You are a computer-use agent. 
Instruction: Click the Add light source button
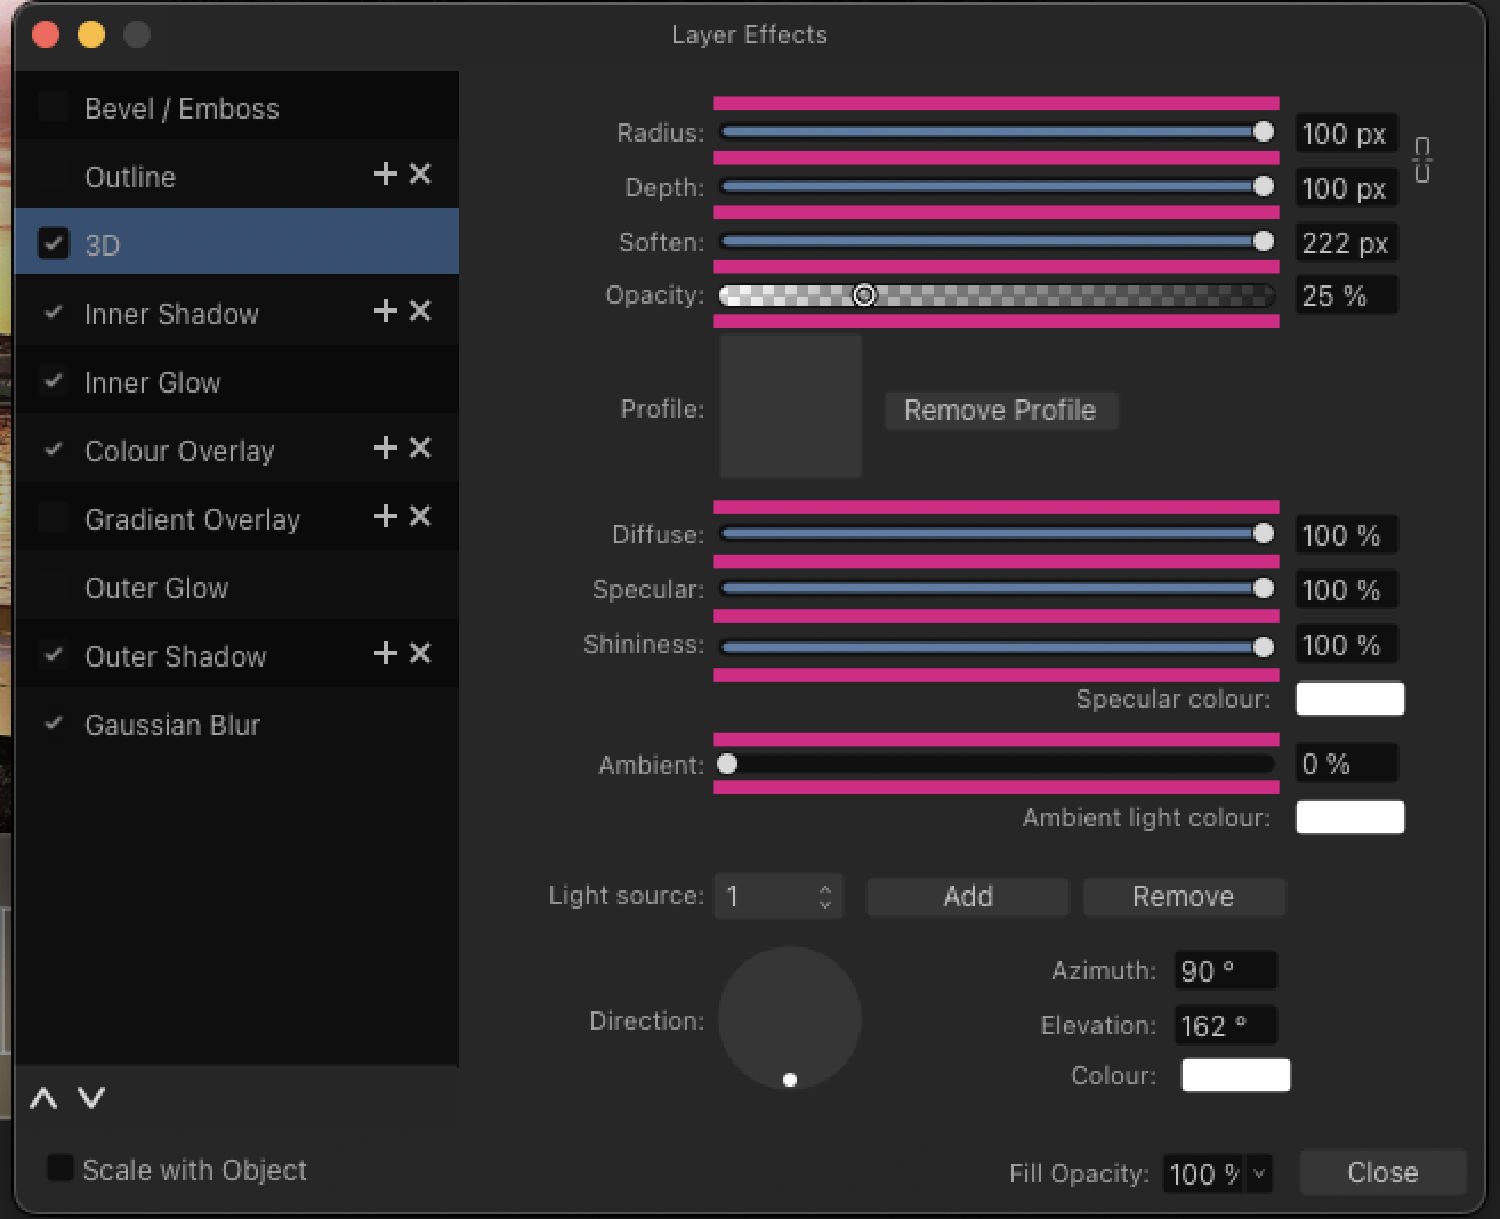tap(967, 896)
